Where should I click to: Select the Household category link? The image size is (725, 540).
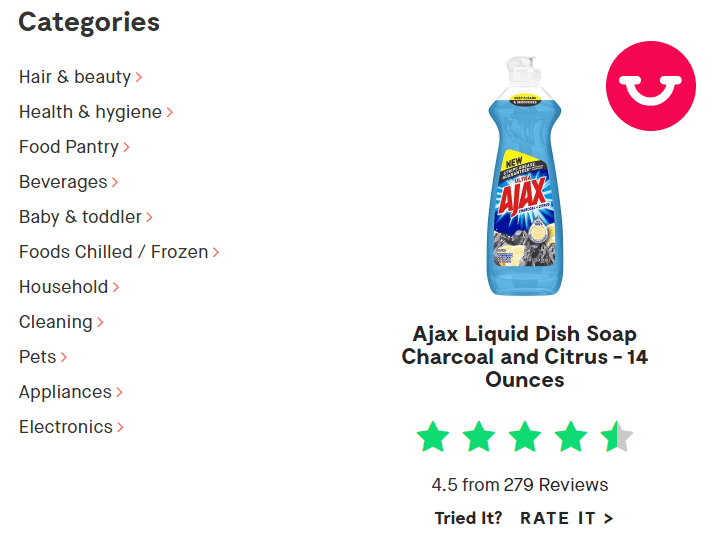(x=63, y=287)
